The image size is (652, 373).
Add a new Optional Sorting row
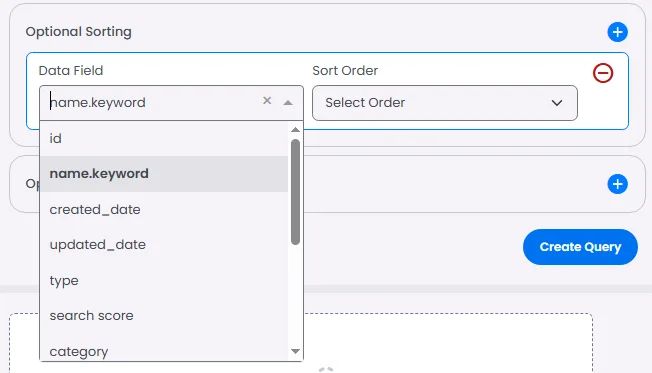tap(617, 32)
